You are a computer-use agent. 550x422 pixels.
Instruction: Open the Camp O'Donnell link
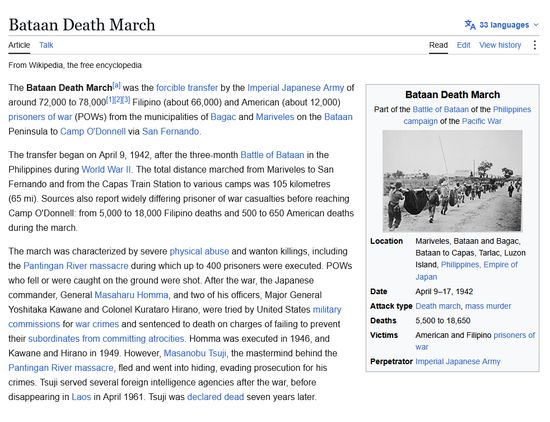[93, 132]
